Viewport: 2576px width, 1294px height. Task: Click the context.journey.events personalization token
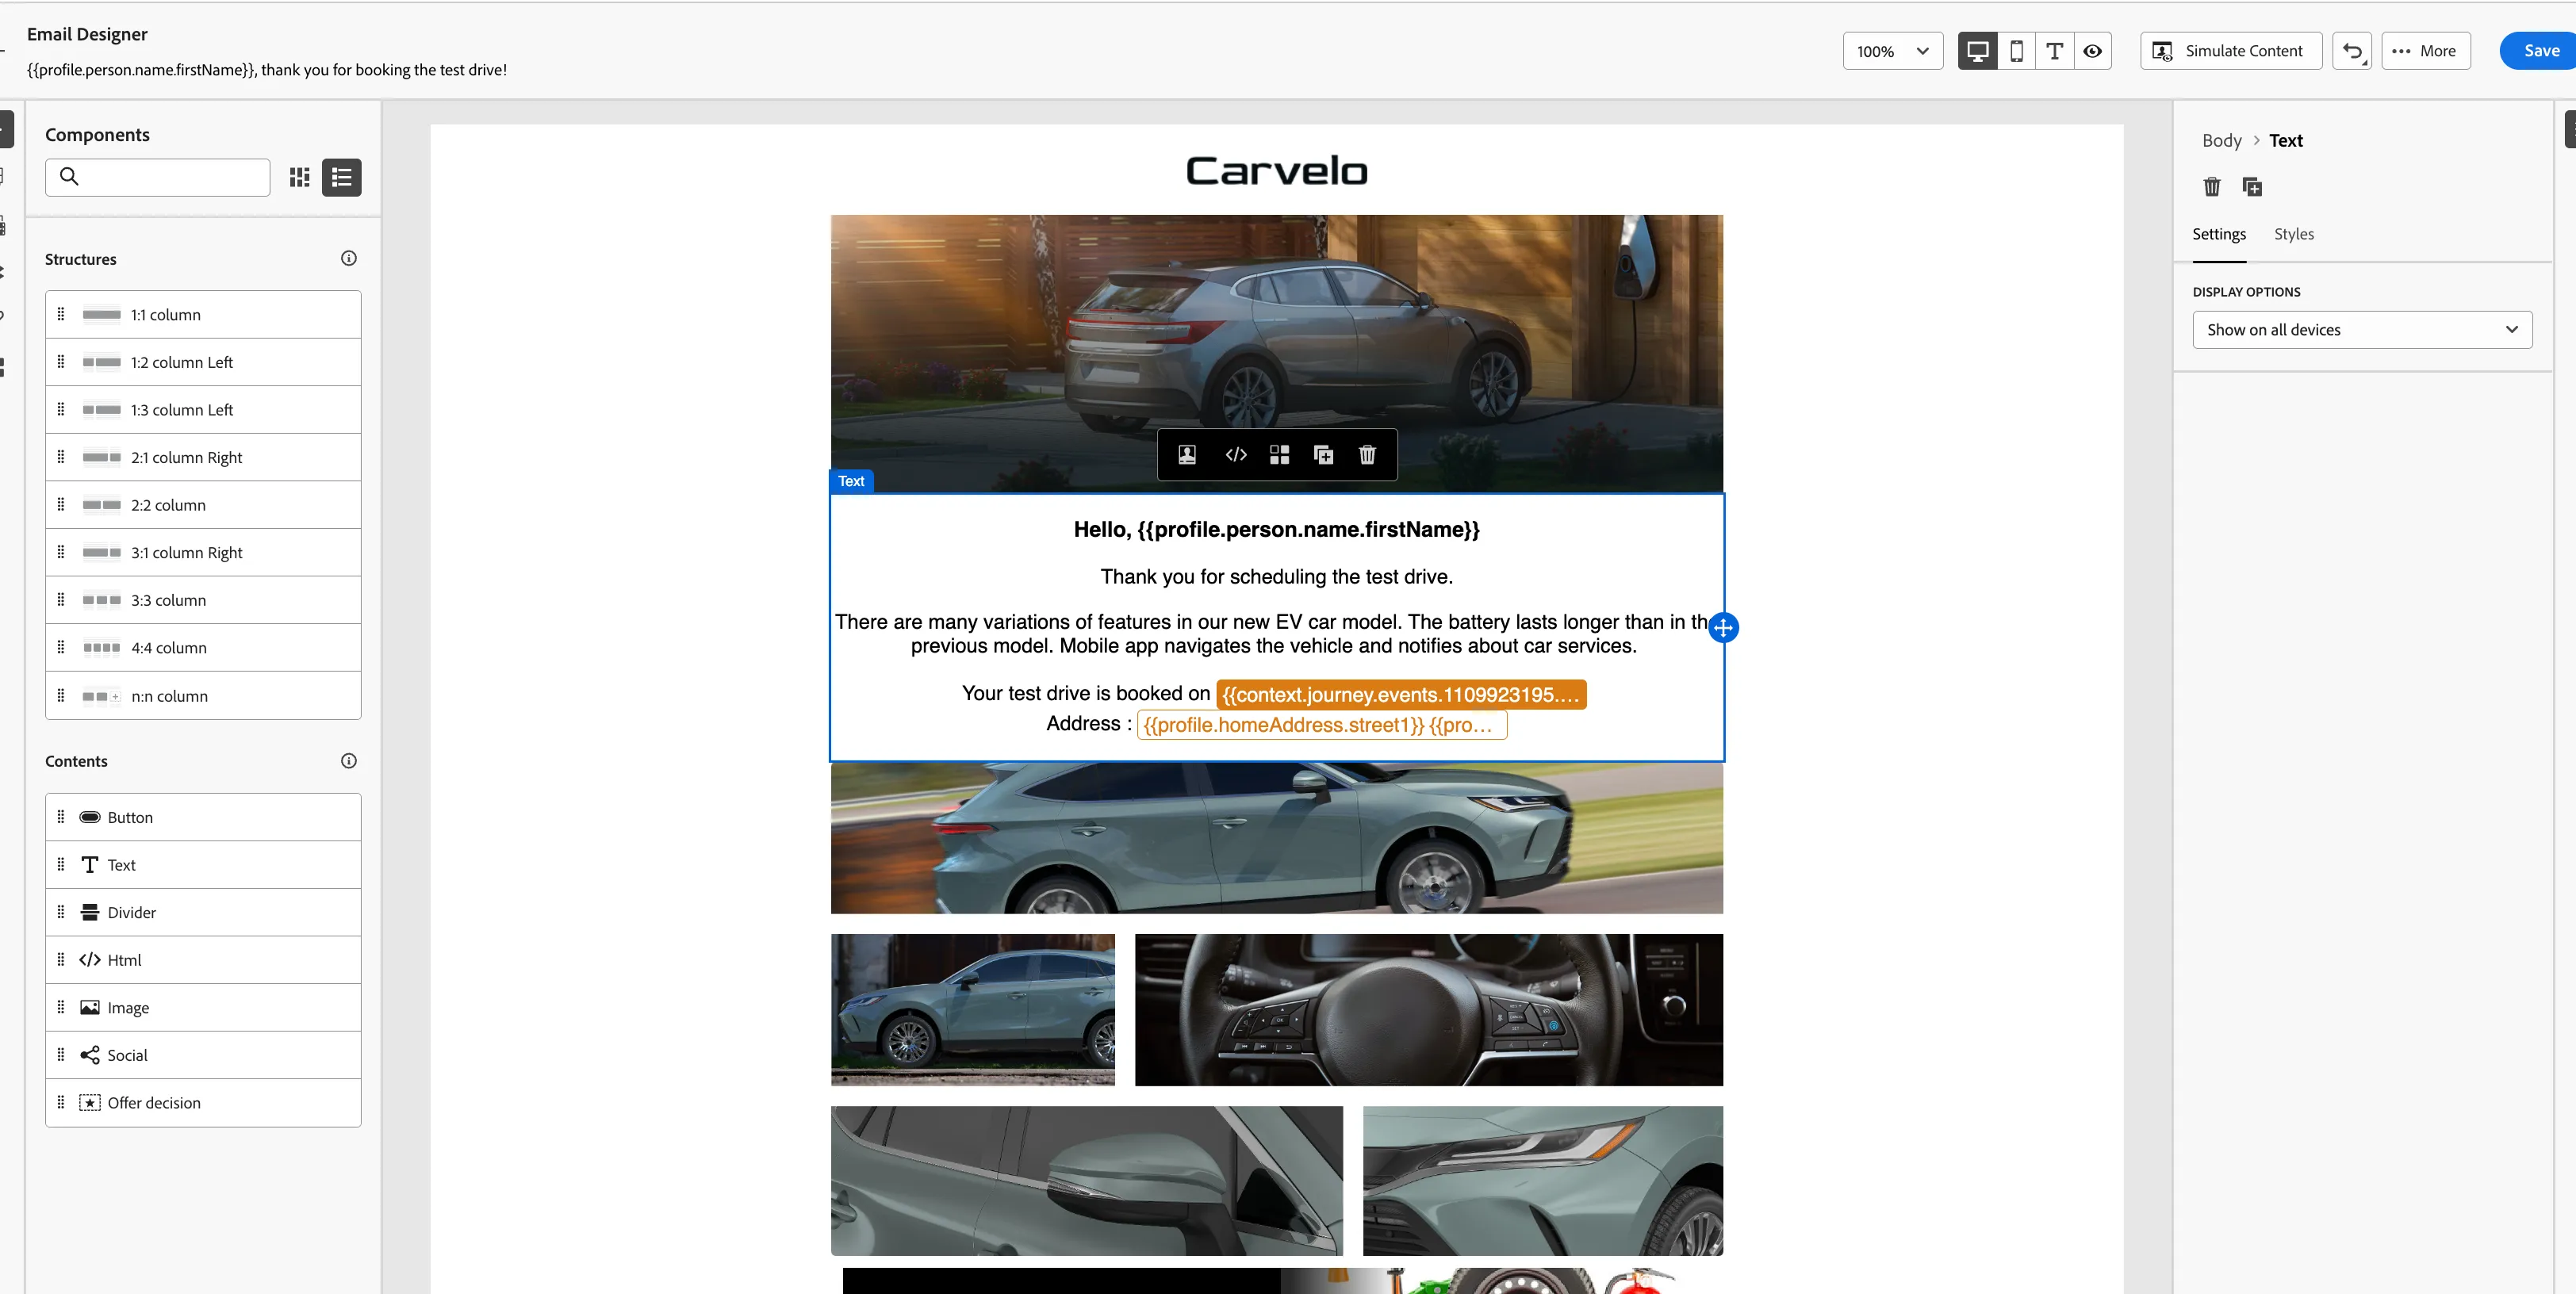click(1401, 695)
